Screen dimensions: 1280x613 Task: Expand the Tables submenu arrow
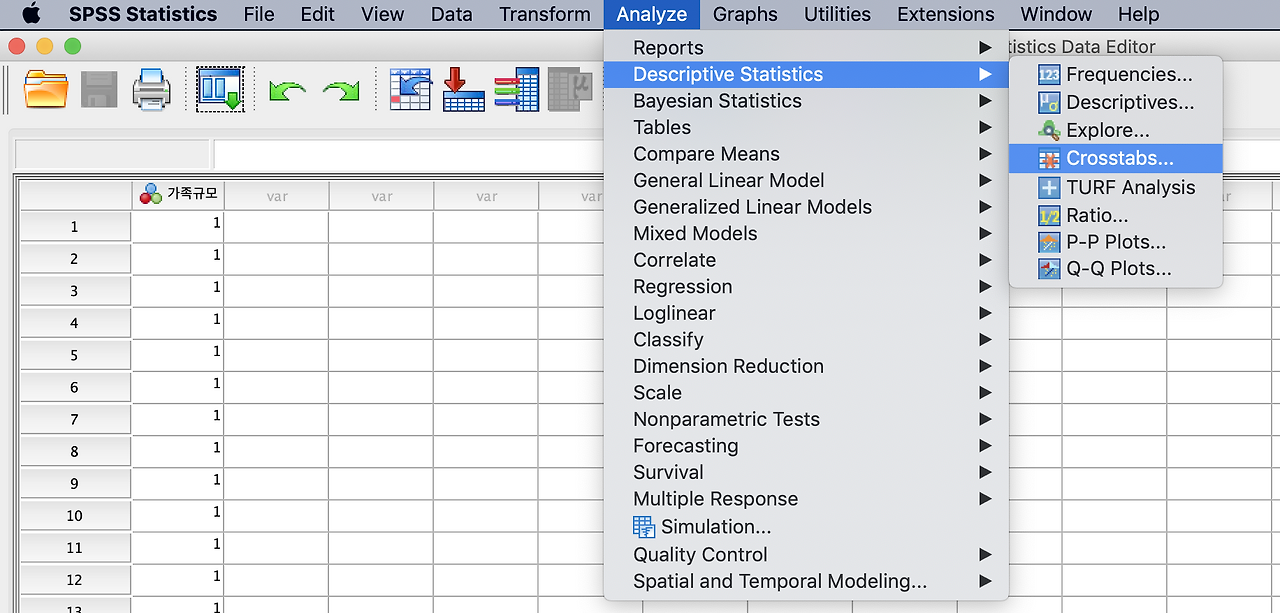985,127
